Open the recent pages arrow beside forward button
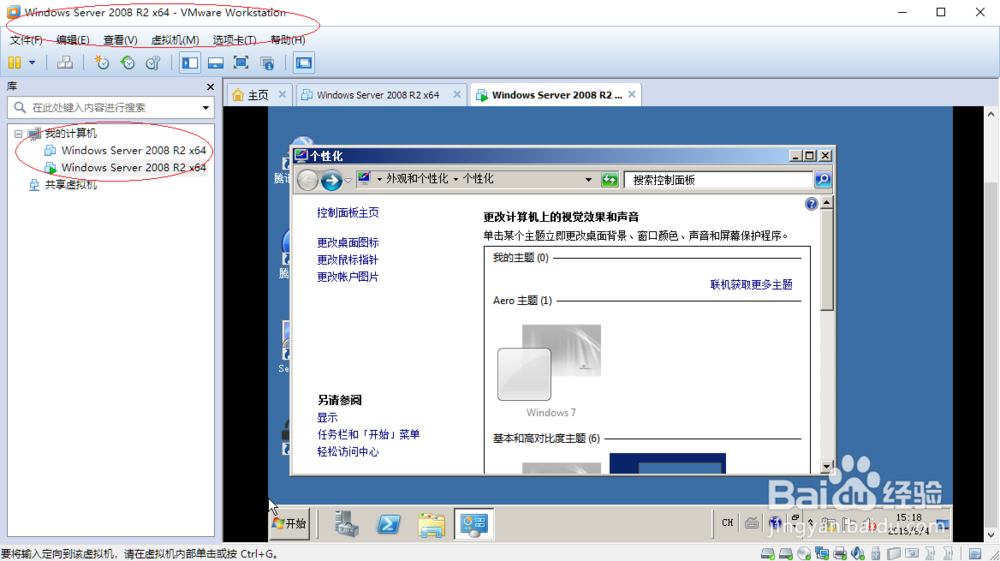1000x561 pixels. click(348, 180)
